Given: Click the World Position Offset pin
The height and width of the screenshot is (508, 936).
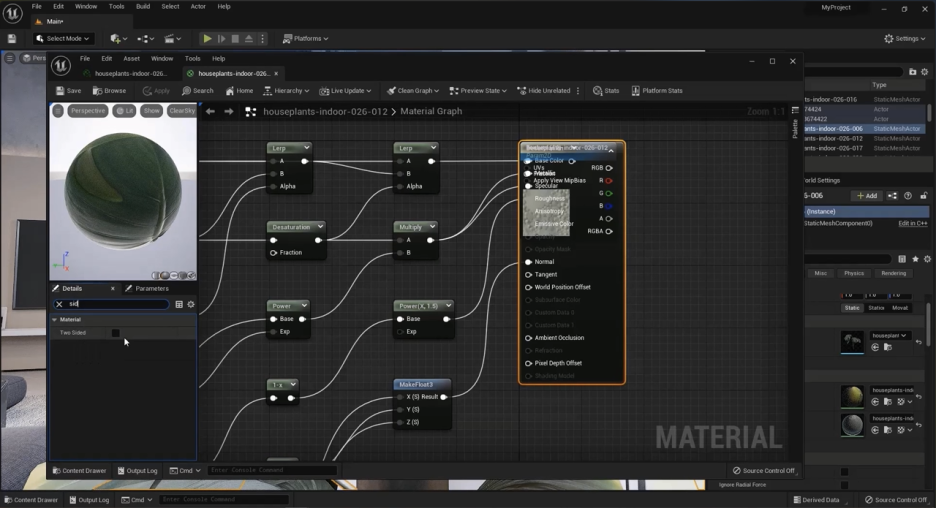Looking at the screenshot, I should 528,287.
